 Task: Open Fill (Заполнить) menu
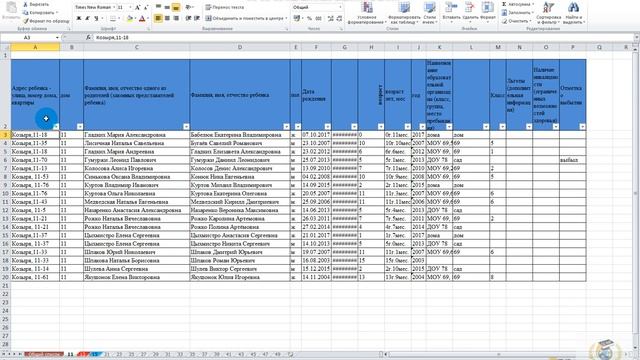coord(518,13)
